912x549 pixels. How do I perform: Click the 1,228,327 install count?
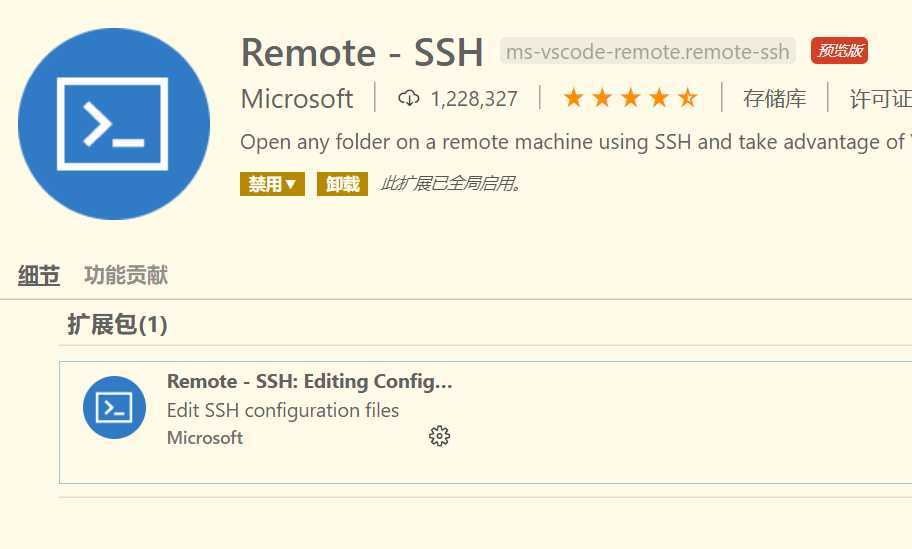(473, 98)
